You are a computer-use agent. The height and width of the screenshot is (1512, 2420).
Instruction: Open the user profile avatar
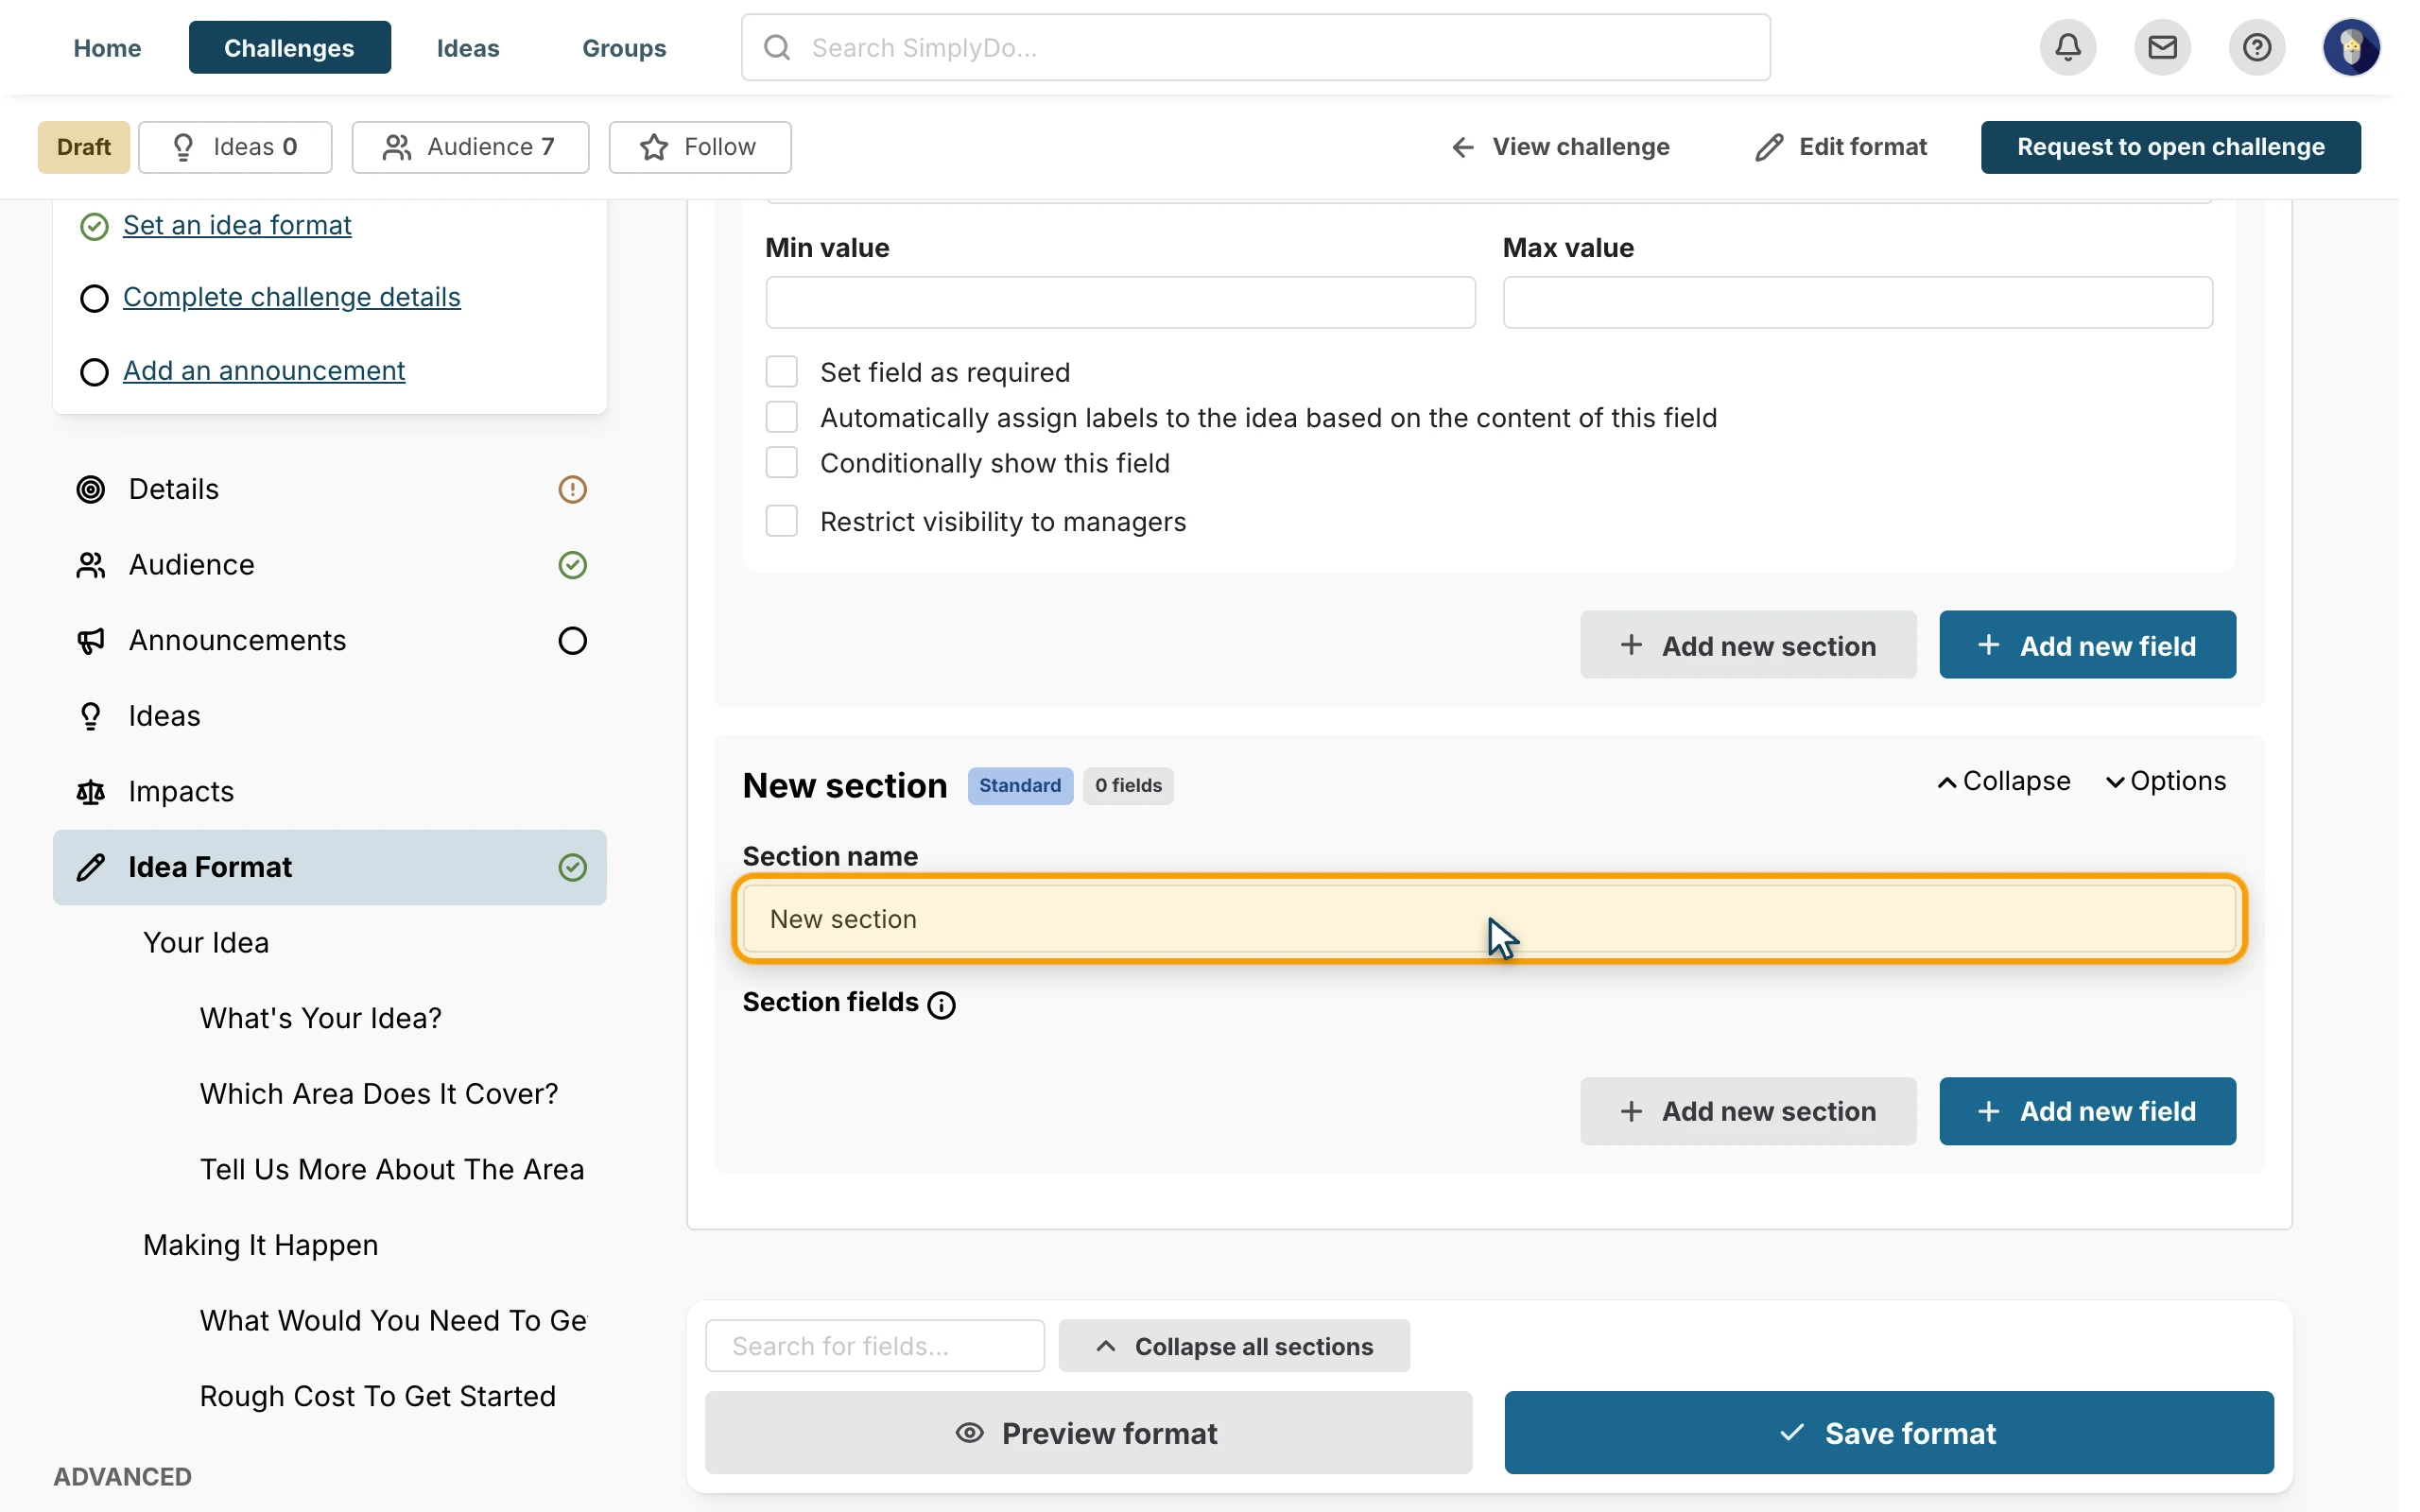pyautogui.click(x=2351, y=47)
